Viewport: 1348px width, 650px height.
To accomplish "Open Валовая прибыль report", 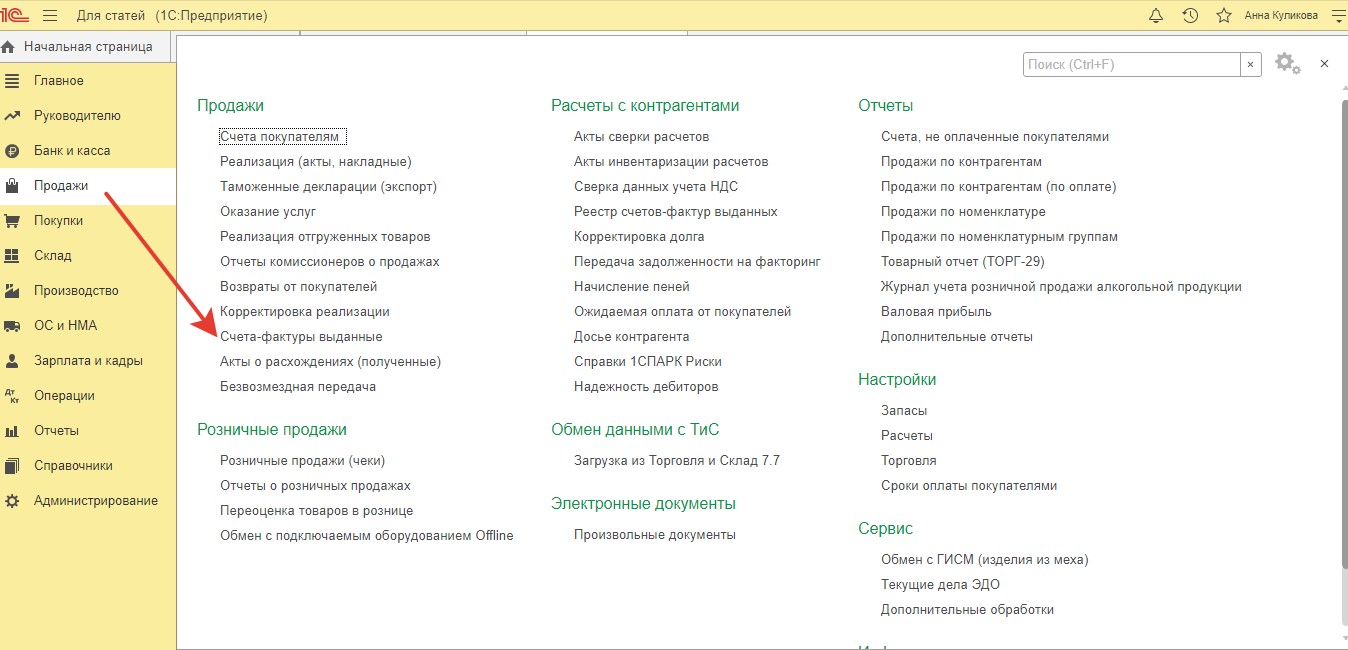I will coord(936,312).
